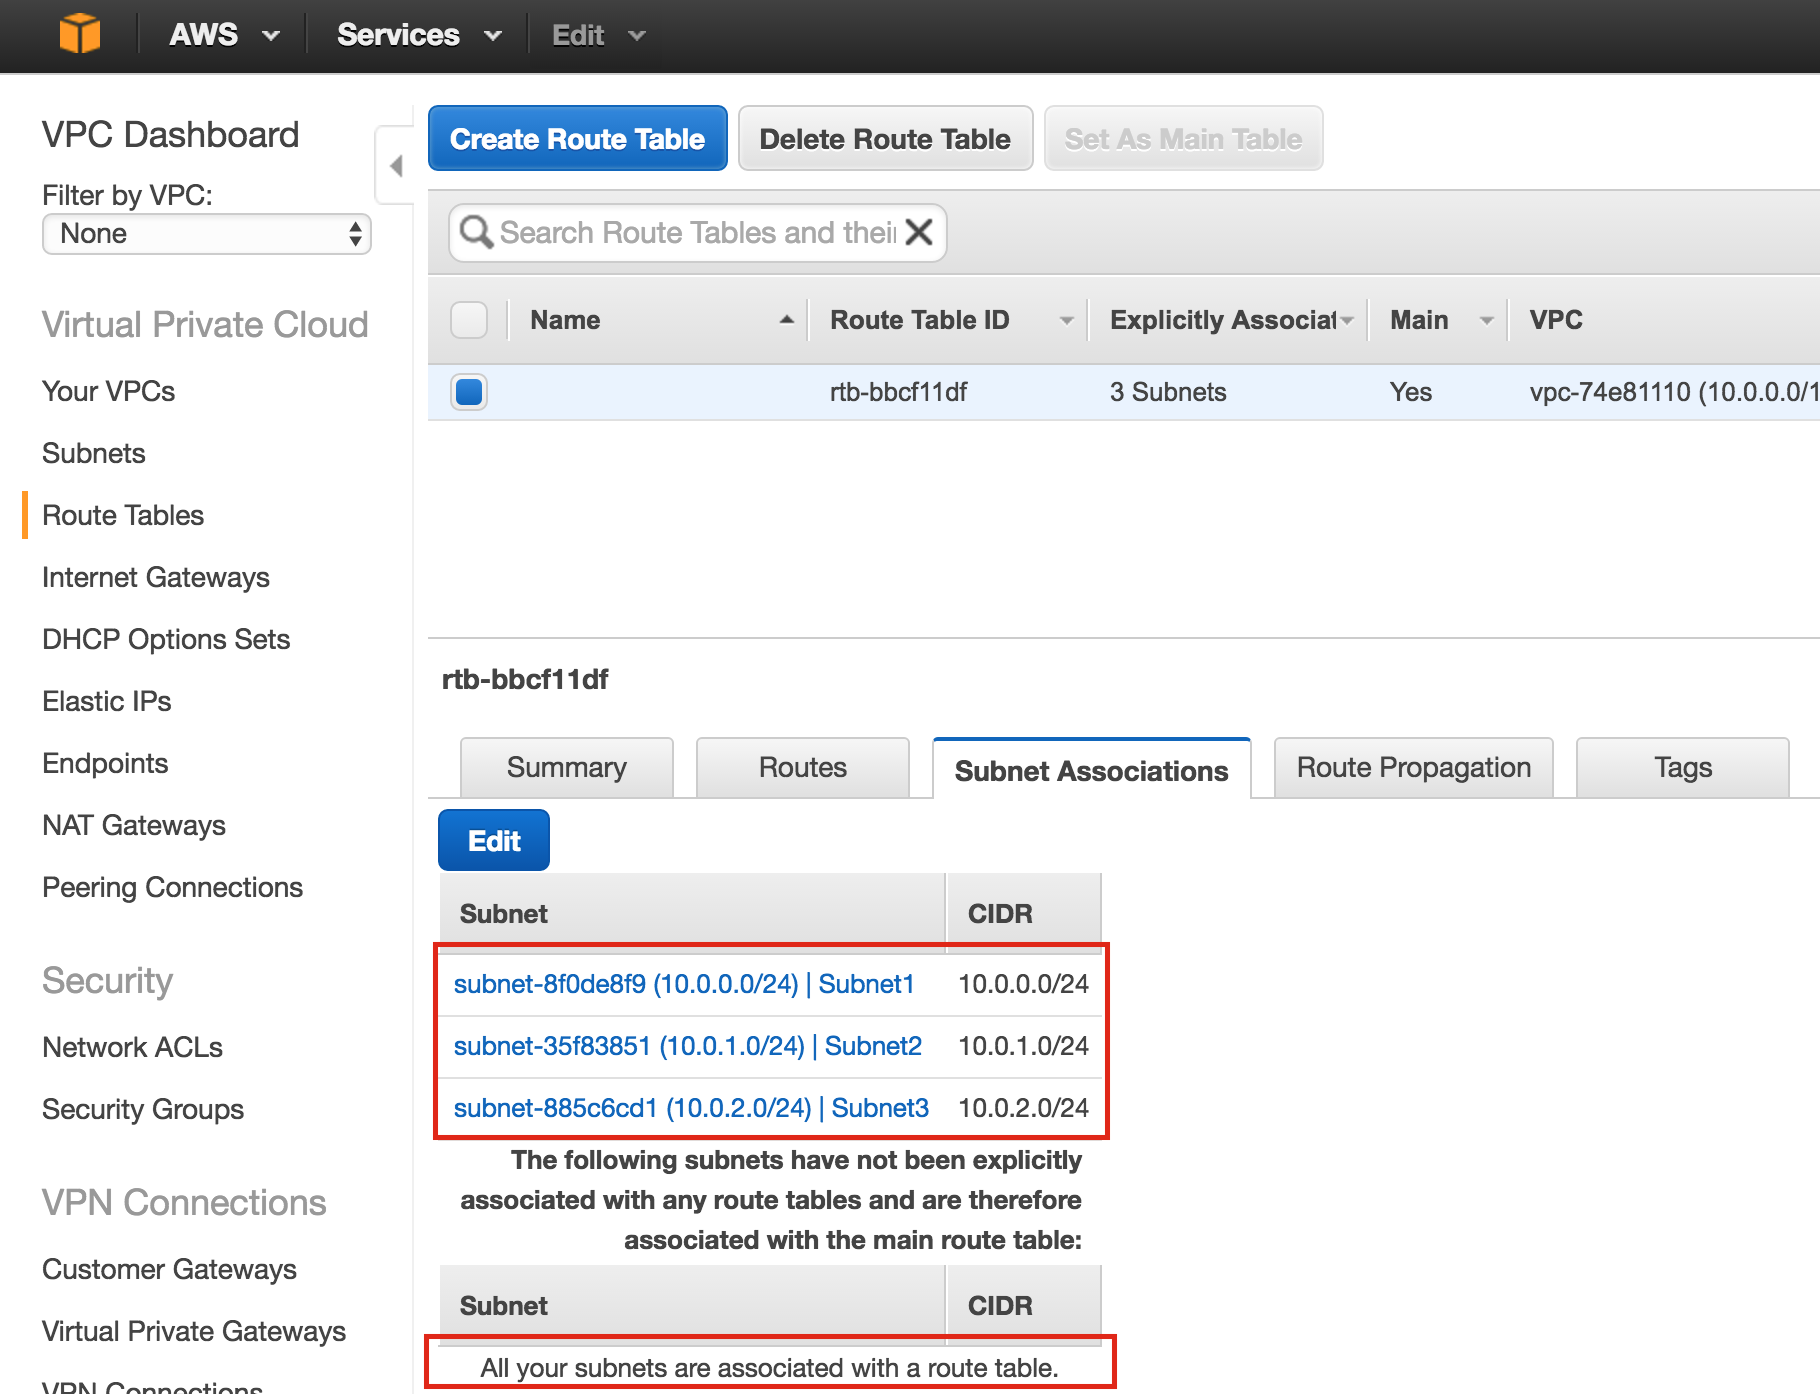Image resolution: width=1820 pixels, height=1394 pixels.
Task: Click the rtb-bbcf11df Route Table ID cell
Action: pos(899,392)
